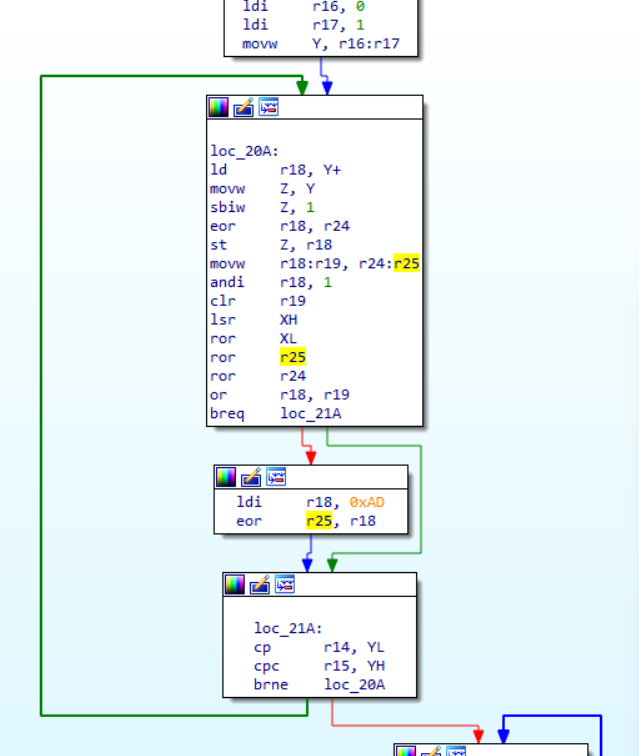Click color icon of loc_20A node
639x756 pixels.
click(218, 107)
